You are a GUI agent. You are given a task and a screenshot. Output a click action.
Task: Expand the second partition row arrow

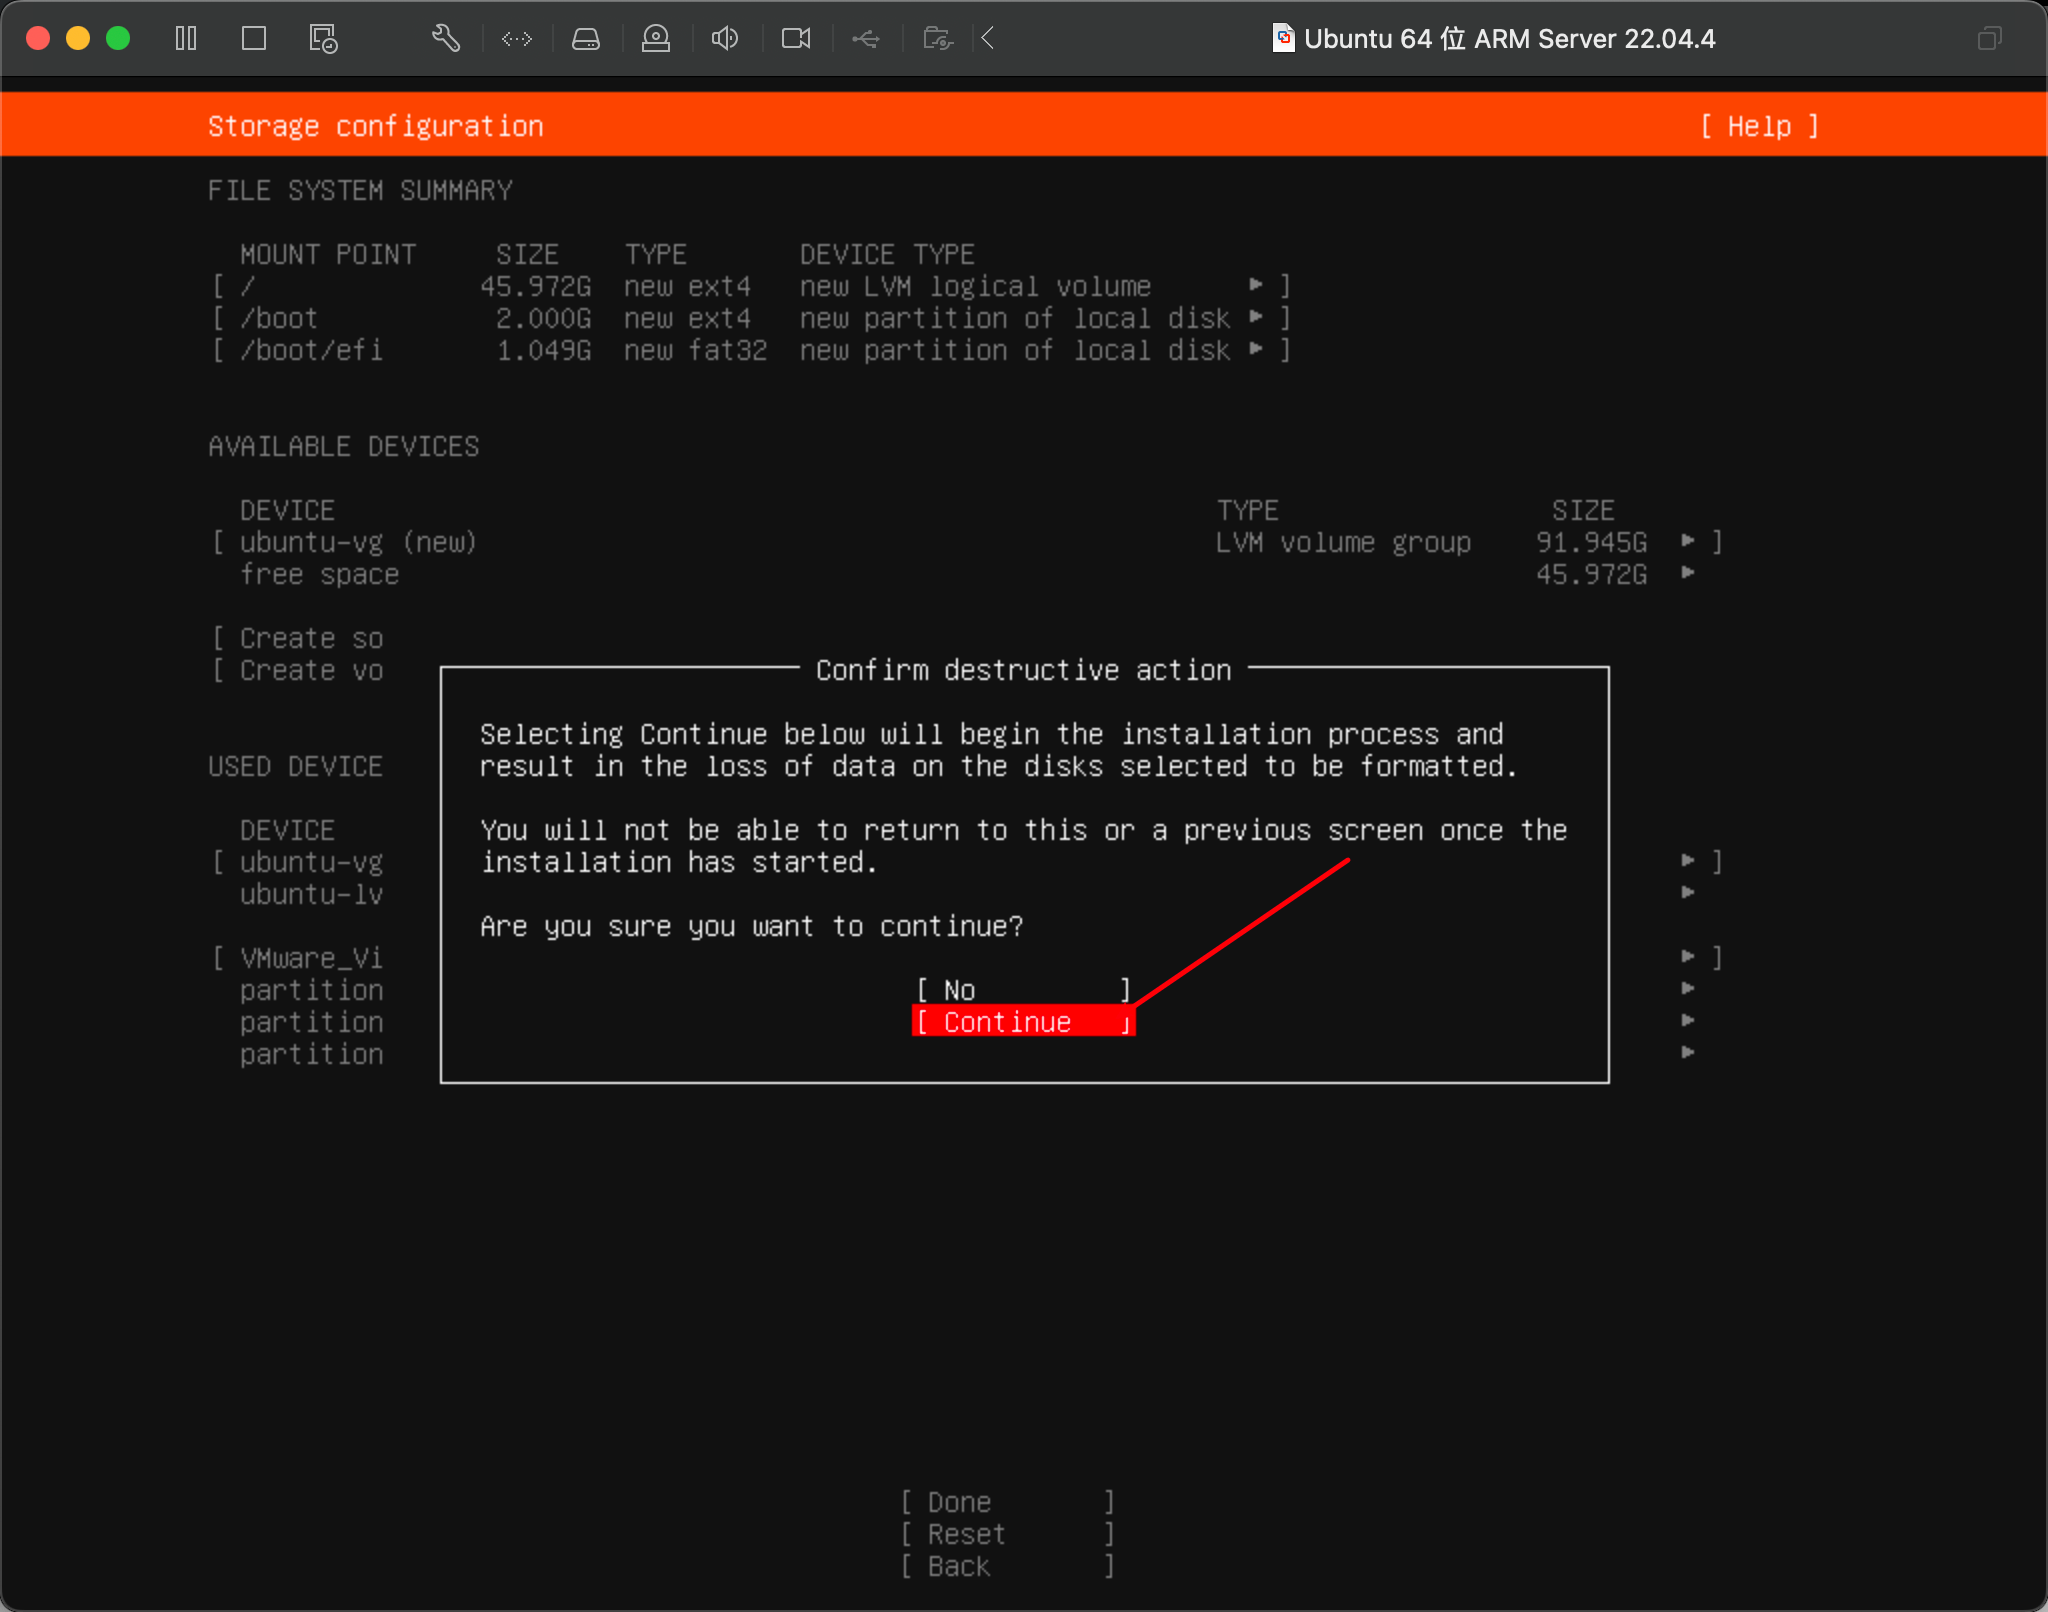pyautogui.click(x=1688, y=1021)
